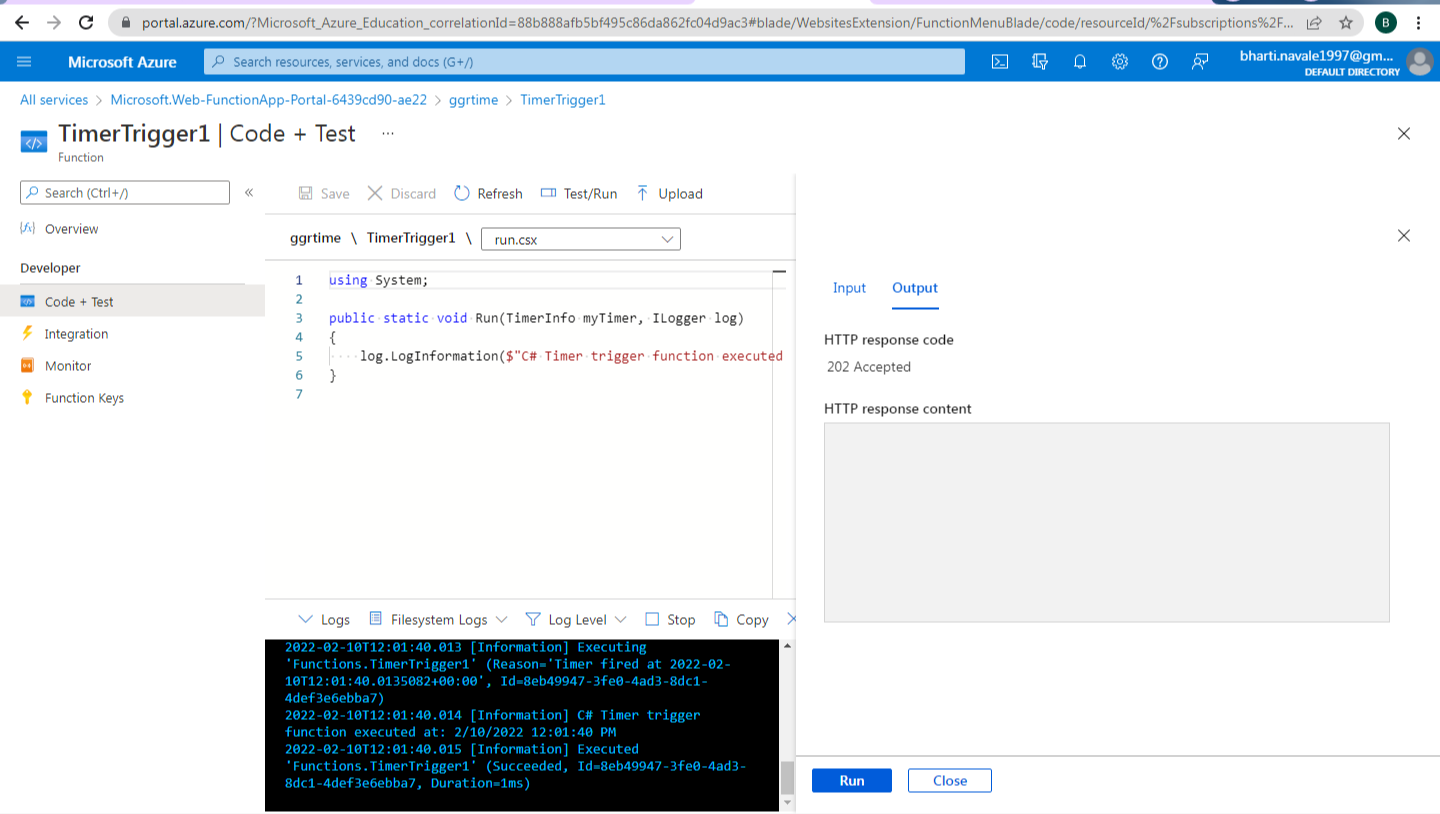1440x814 pixels.
Task: Open the Filesystem Logs dropdown
Action: 438,619
